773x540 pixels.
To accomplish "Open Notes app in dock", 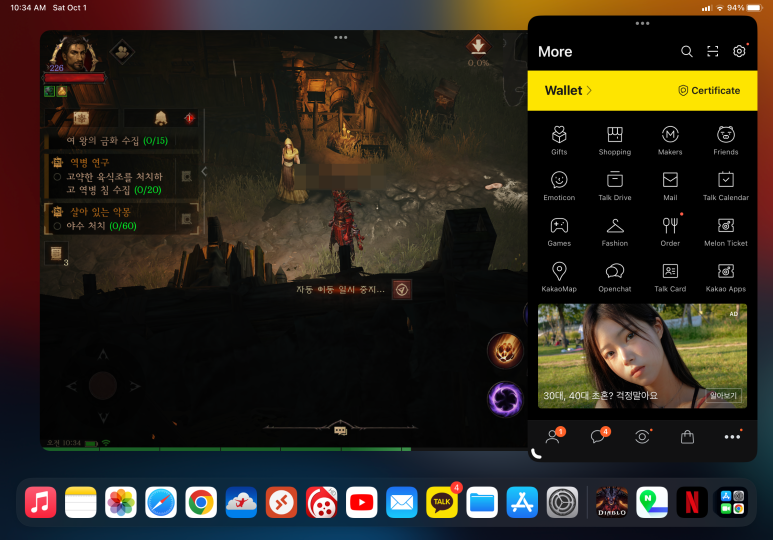I will tap(80, 502).
